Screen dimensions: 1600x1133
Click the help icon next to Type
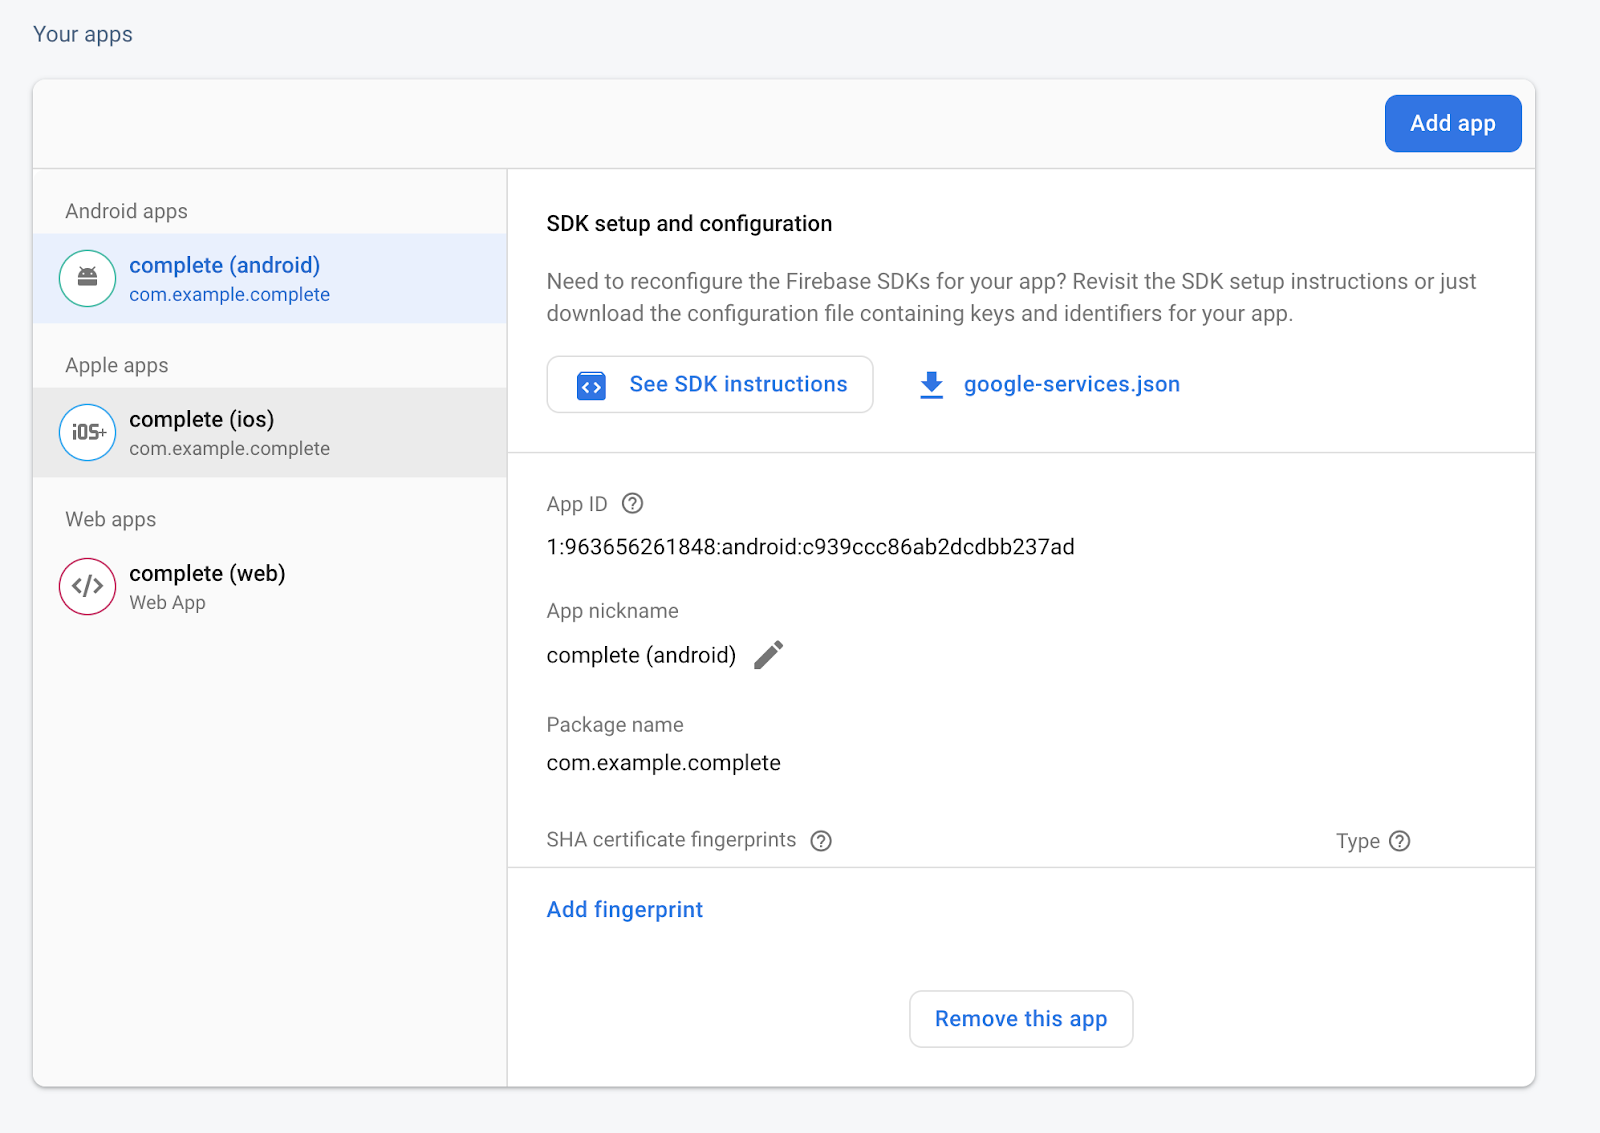point(1400,841)
